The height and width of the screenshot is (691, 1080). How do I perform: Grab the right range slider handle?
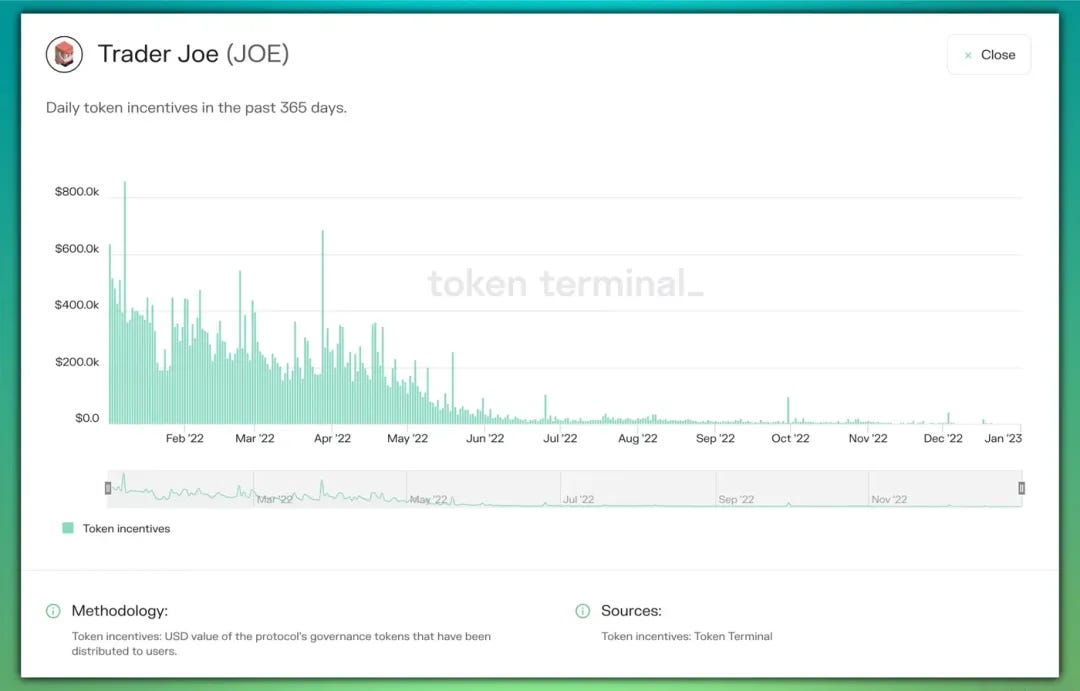click(1021, 488)
